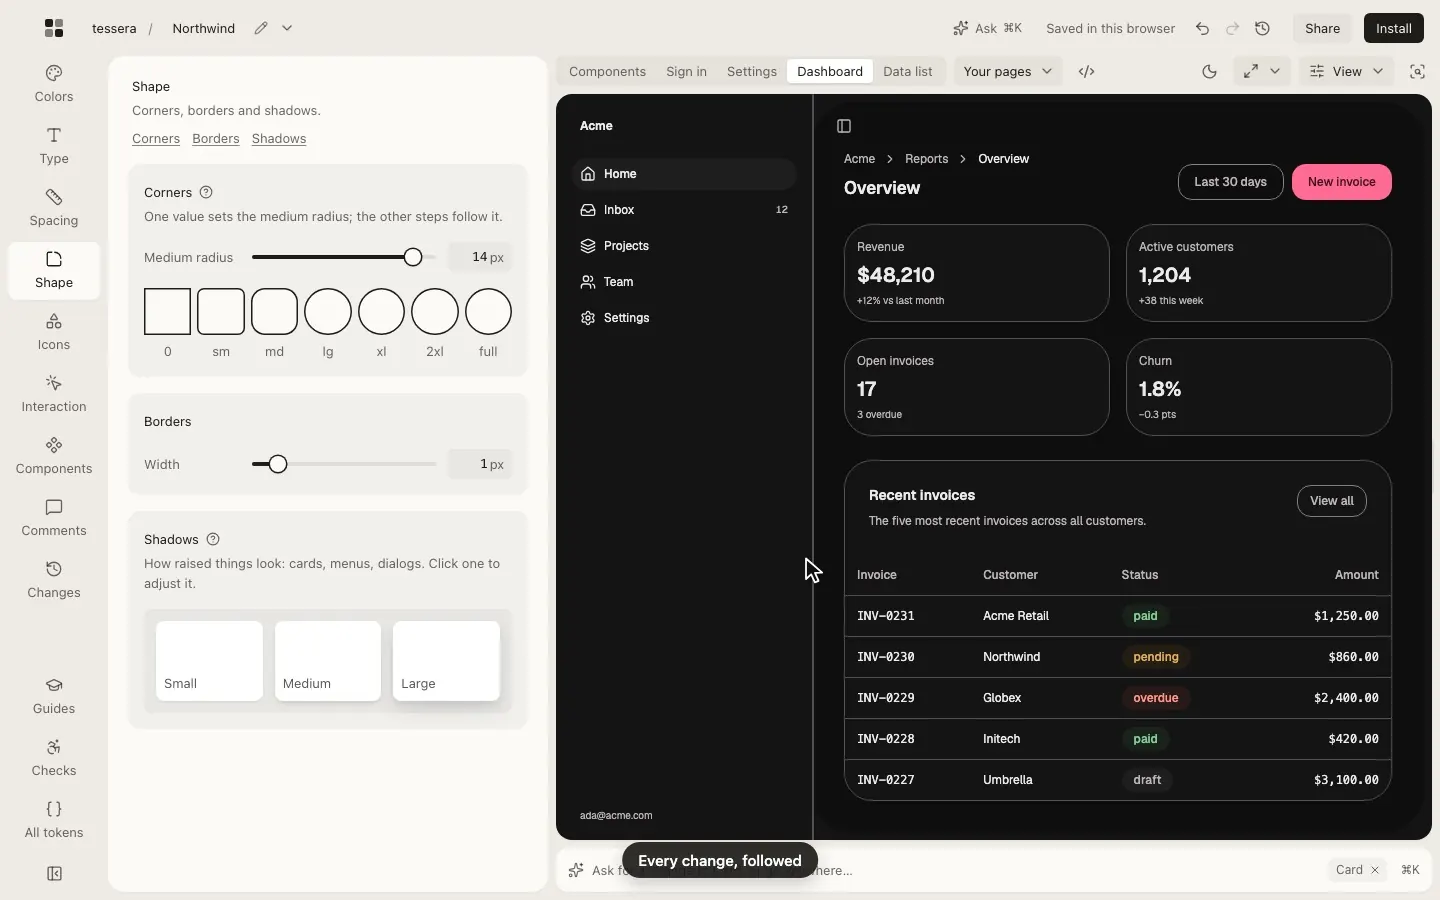
Task: Open the View options dropdown
Action: point(1346,71)
